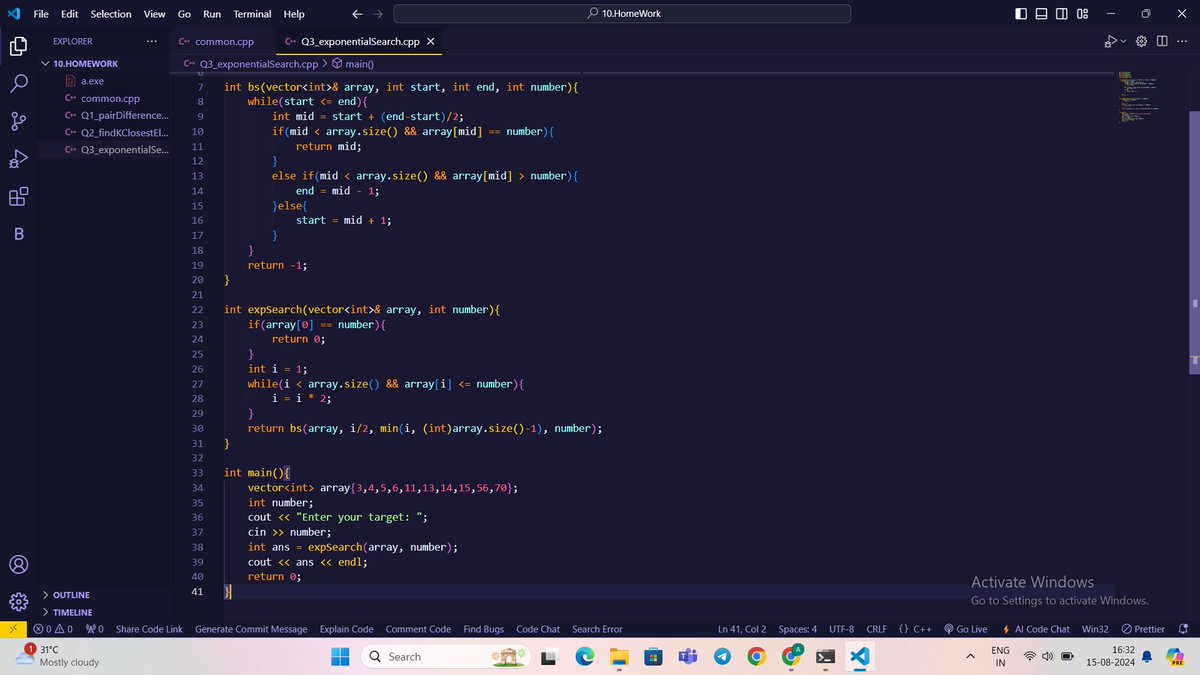Open the Search view in activity bar

[18, 83]
